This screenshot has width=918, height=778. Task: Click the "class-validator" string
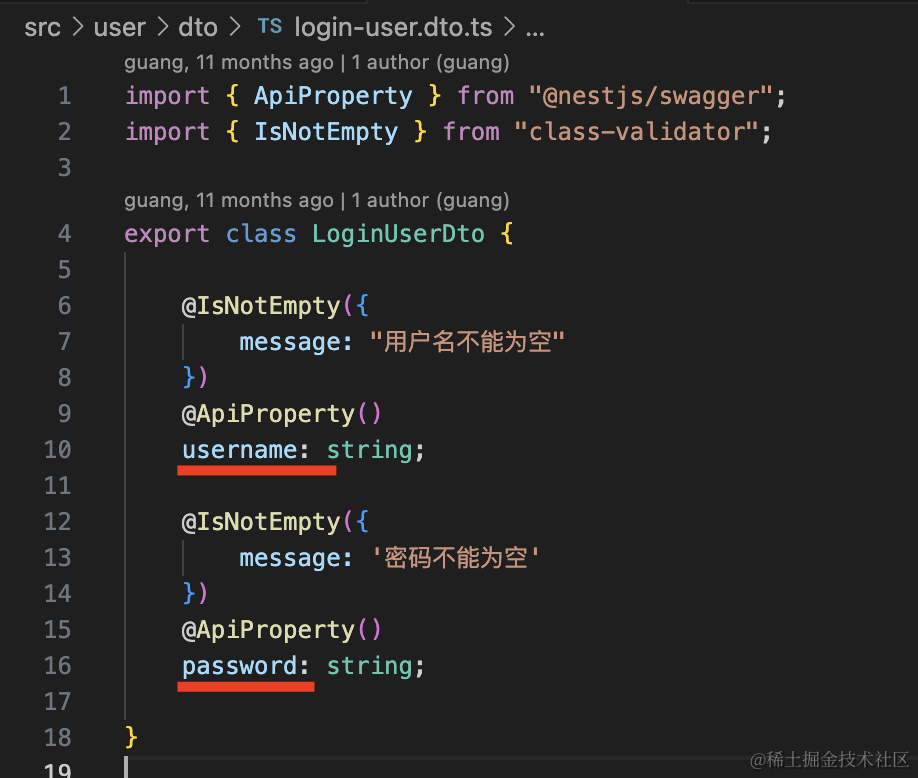(636, 132)
